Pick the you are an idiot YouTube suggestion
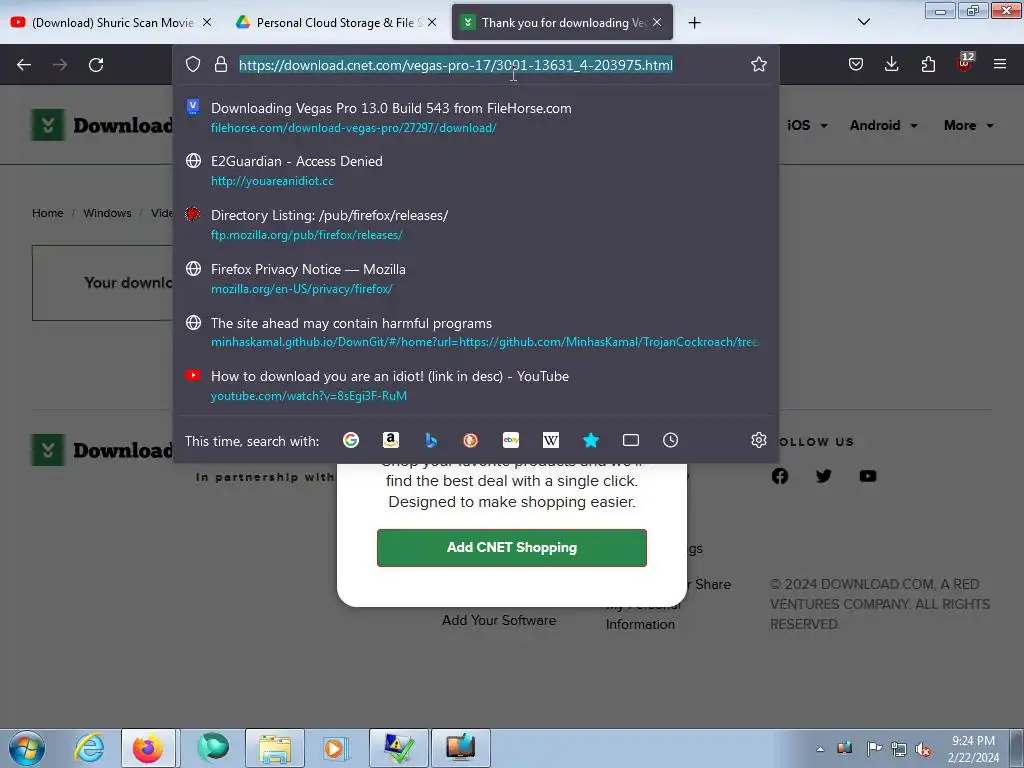Screen dimensions: 1024x768 [x=477, y=385]
